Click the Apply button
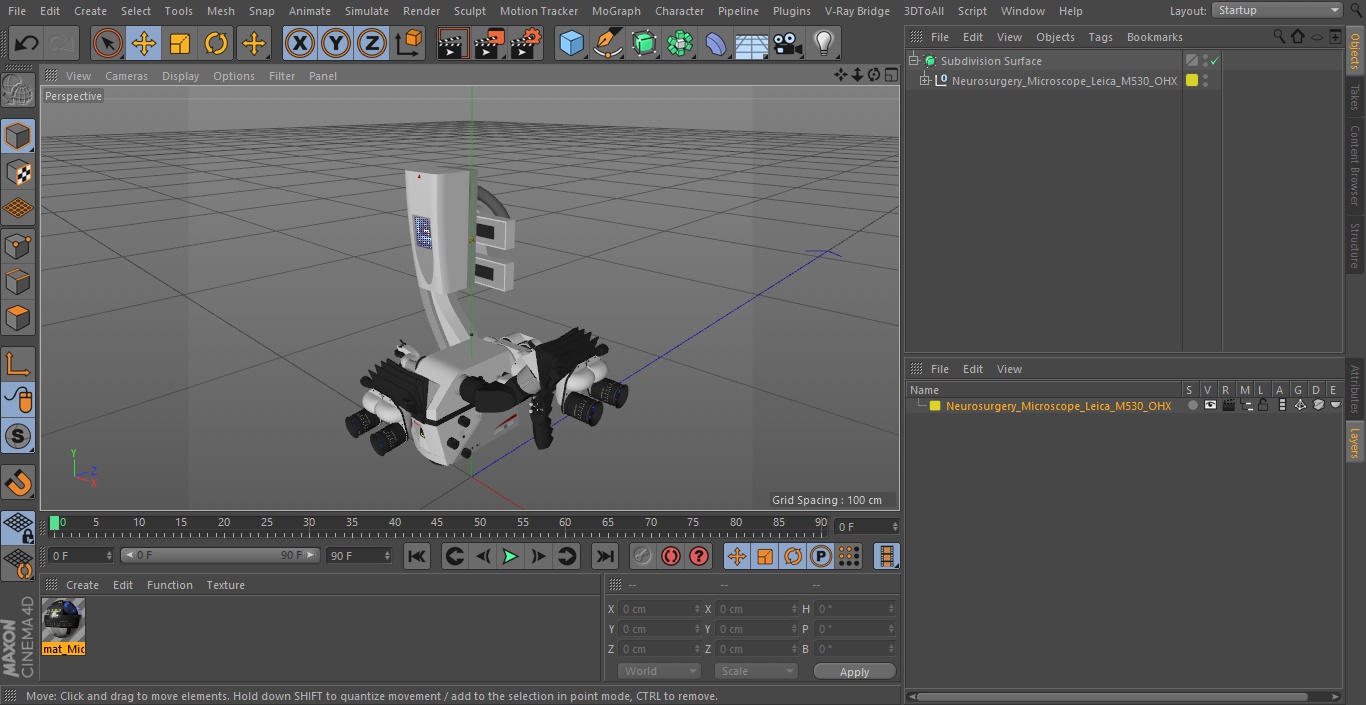The width and height of the screenshot is (1366, 705). pyautogui.click(x=854, y=671)
